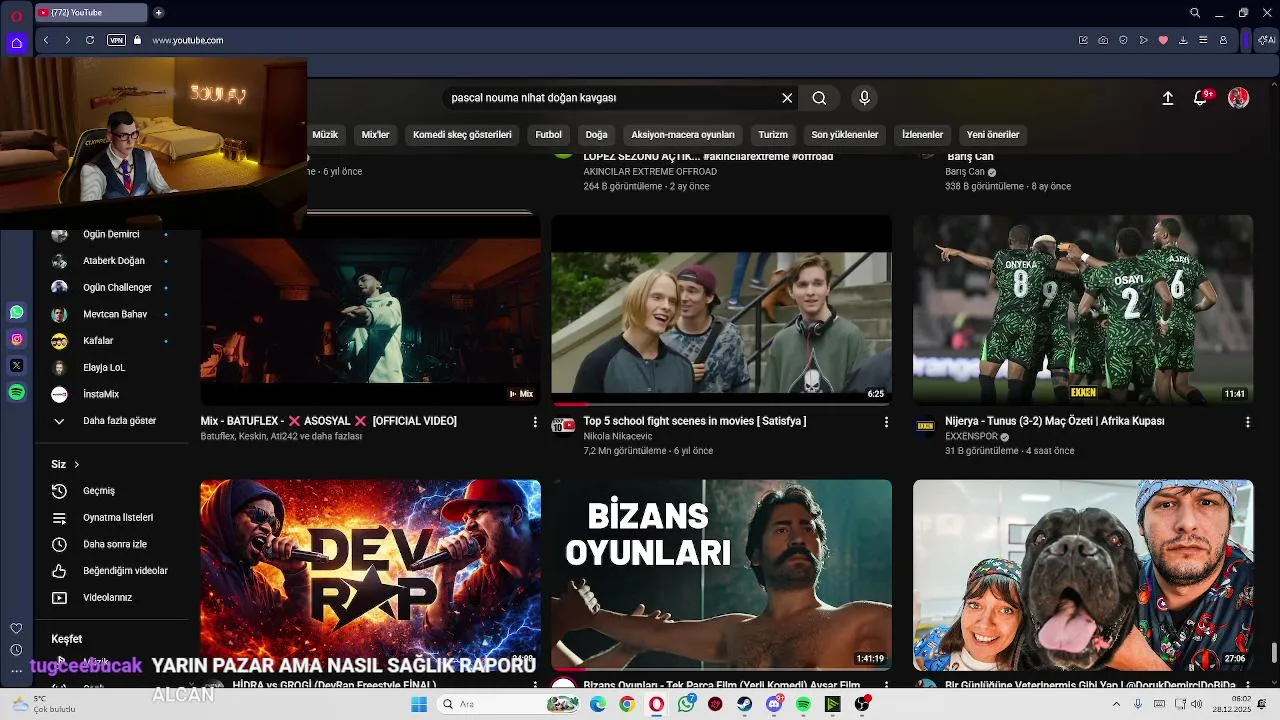Select the Aksiyon-macera oyunları chip

(683, 134)
